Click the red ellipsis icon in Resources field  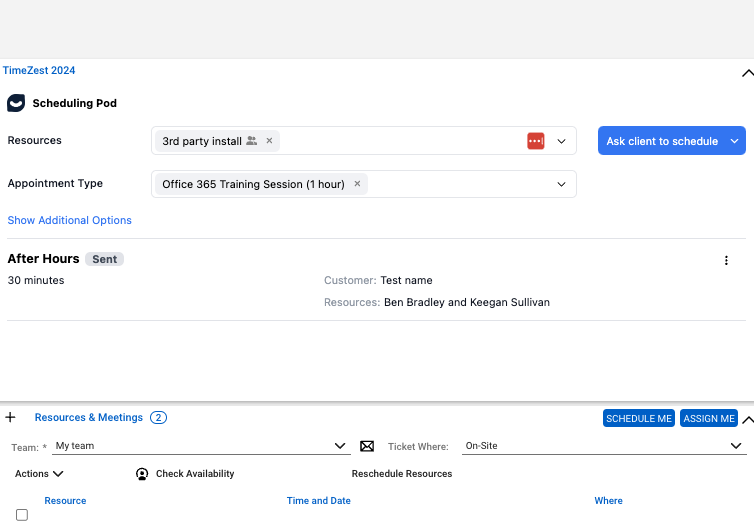point(535,141)
